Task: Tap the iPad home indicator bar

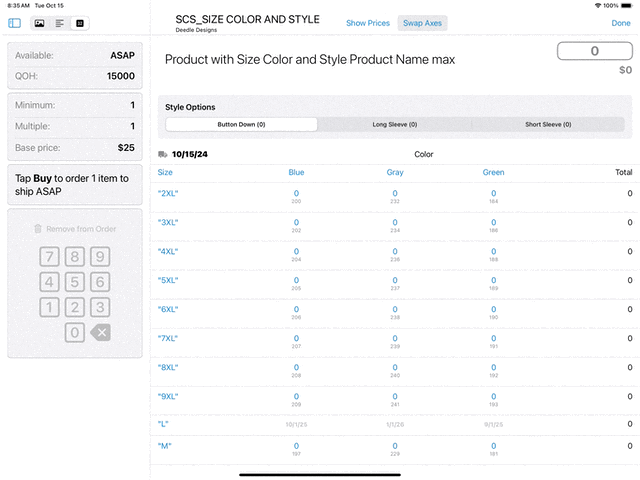Action: 320,475
